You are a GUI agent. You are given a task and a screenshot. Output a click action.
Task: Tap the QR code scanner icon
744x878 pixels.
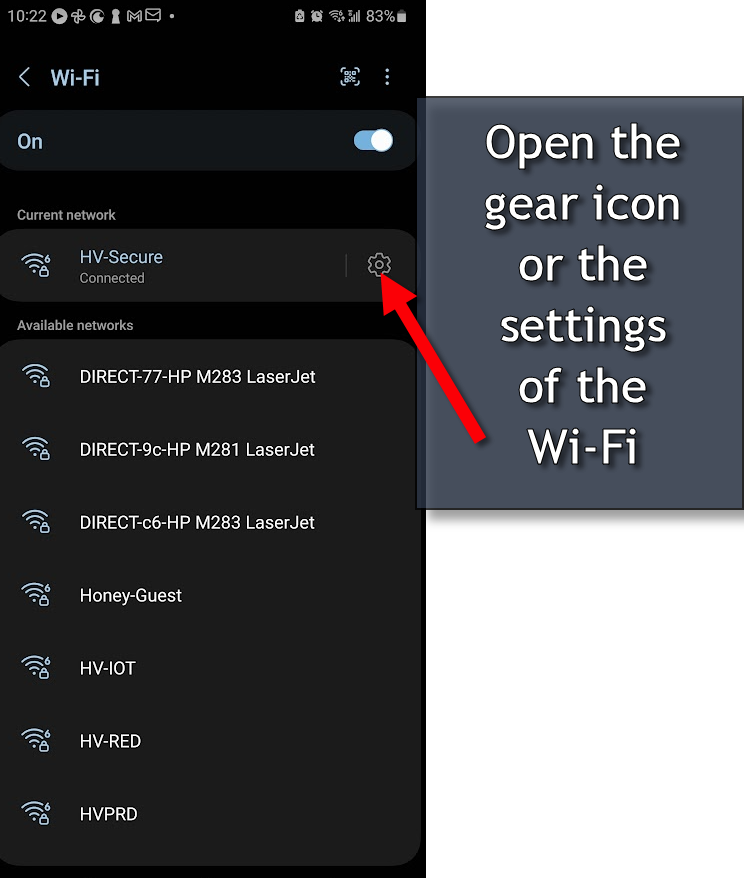coord(350,77)
